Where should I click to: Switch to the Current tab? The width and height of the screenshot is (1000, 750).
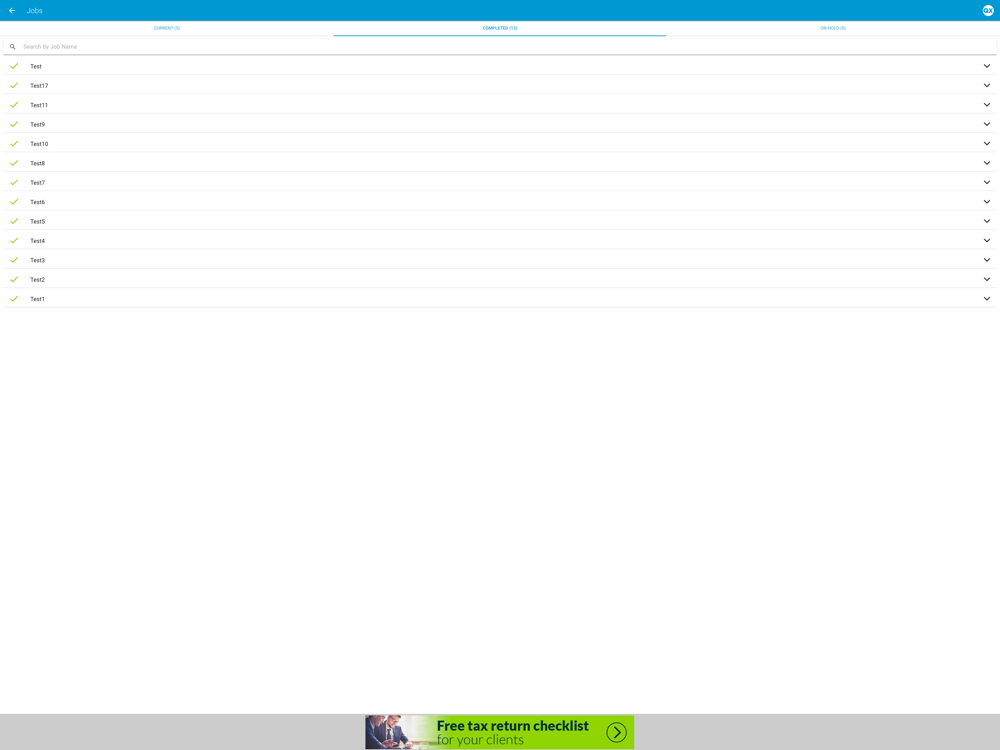pos(166,28)
